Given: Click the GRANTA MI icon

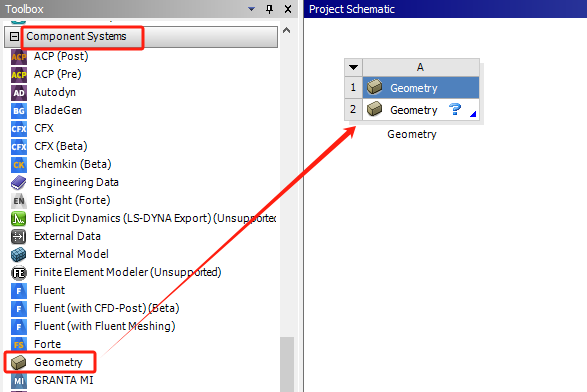Looking at the screenshot, I should pyautogui.click(x=19, y=381).
